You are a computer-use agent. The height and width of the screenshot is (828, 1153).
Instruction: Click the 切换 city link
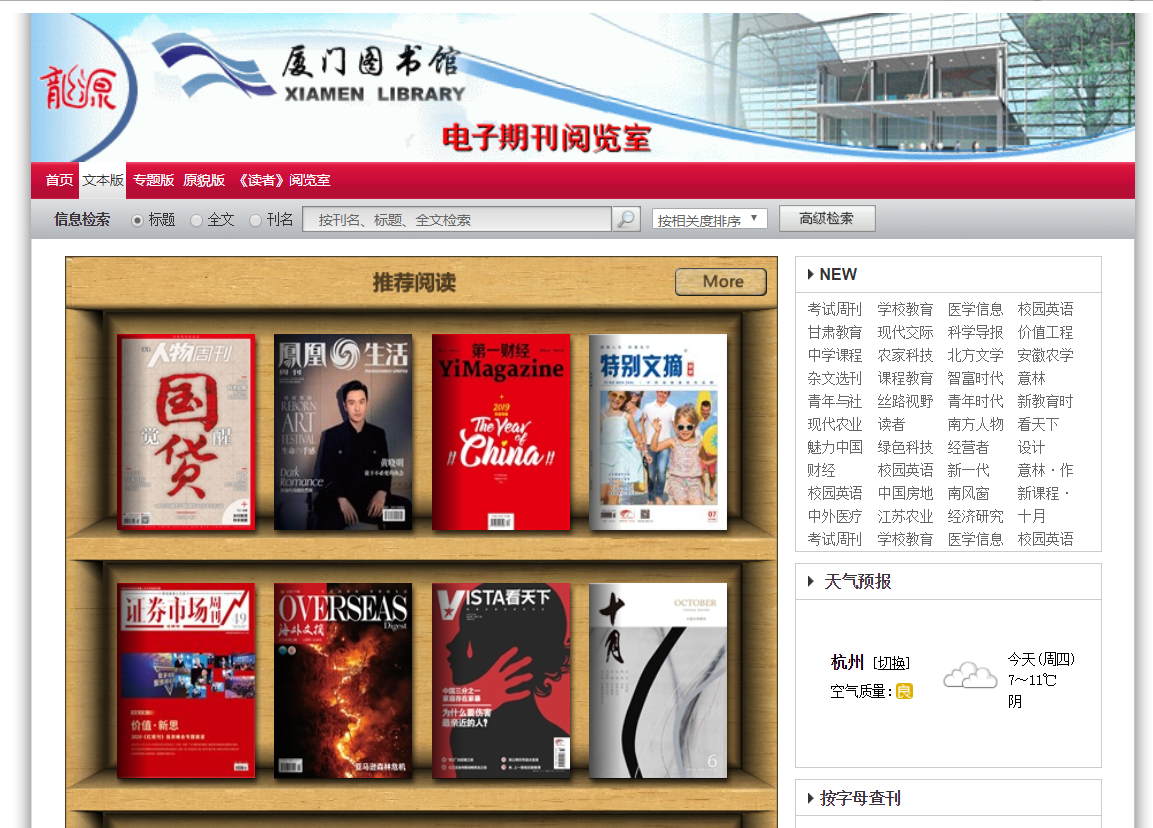coord(891,663)
